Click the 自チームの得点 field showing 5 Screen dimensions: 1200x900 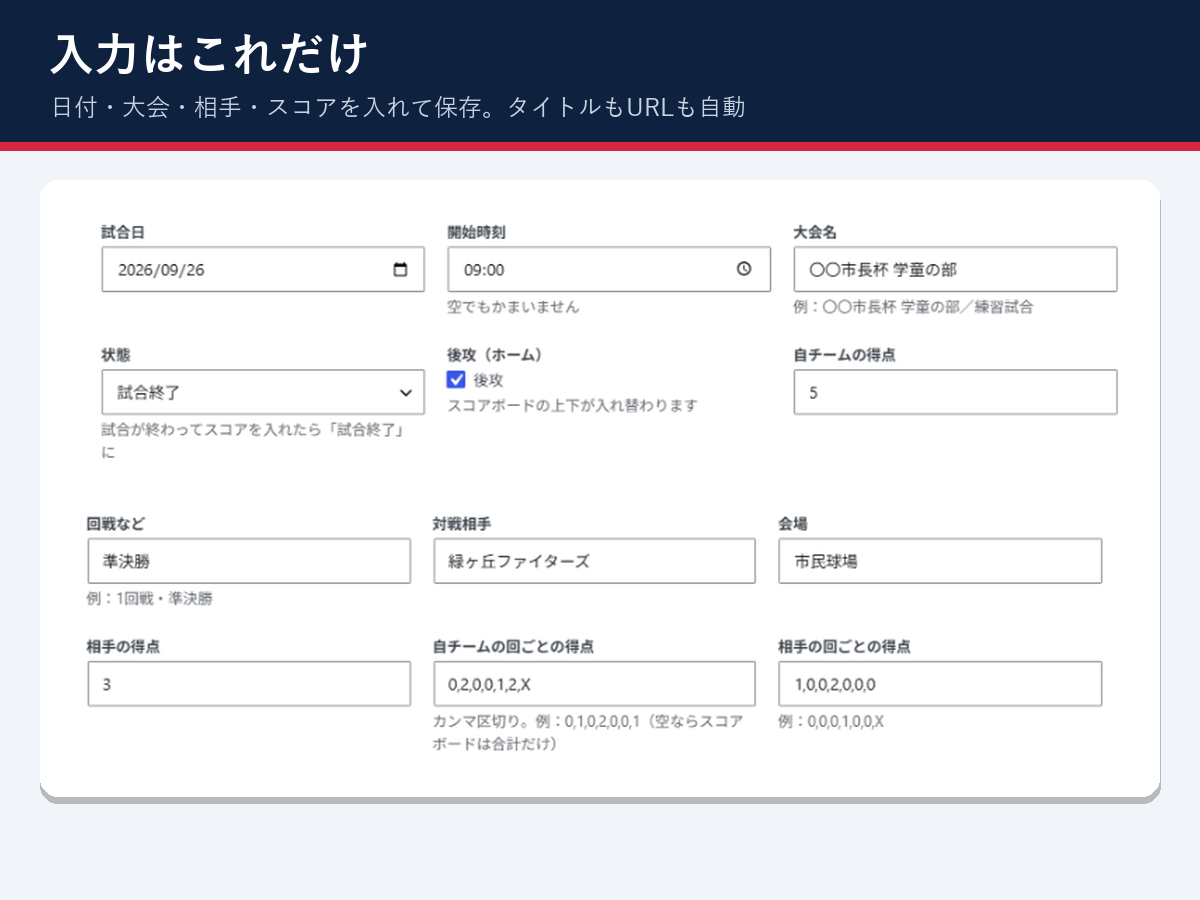[955, 392]
